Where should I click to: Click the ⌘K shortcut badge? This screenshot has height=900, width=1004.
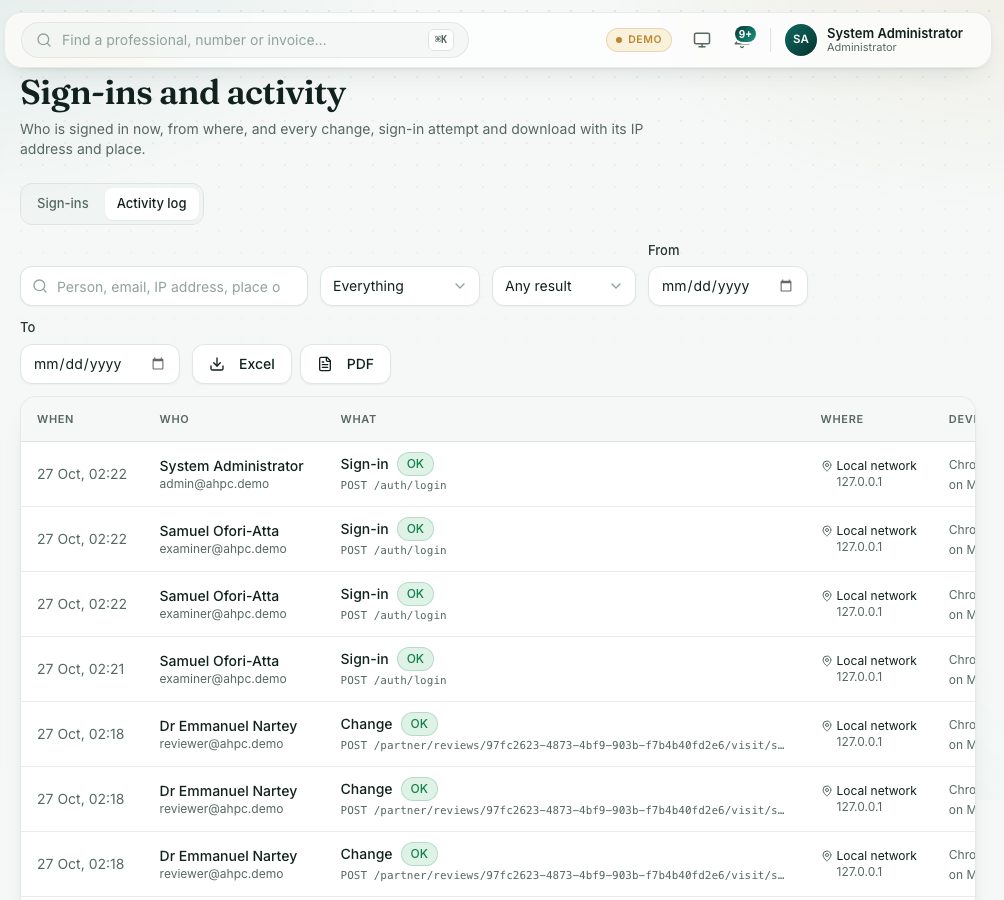tap(441, 40)
